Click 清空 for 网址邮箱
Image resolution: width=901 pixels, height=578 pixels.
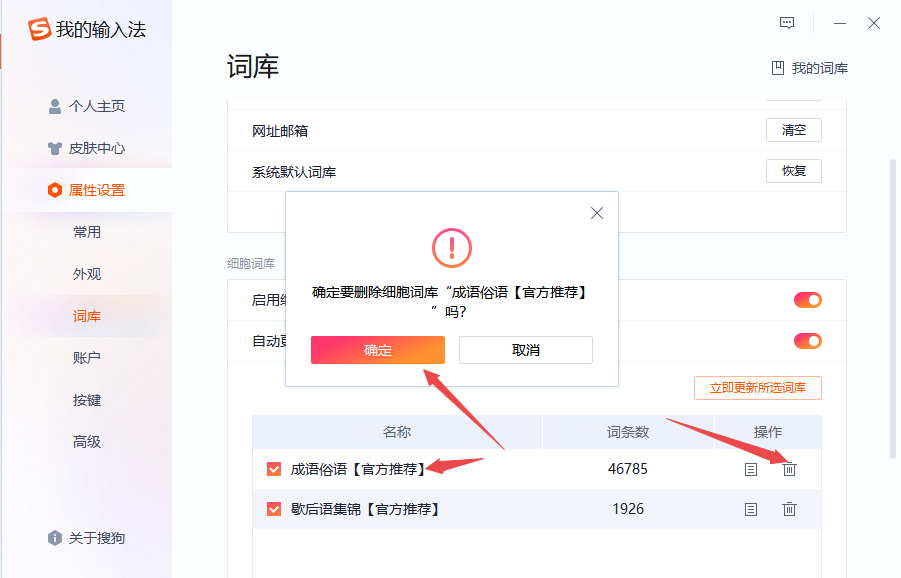coord(794,130)
